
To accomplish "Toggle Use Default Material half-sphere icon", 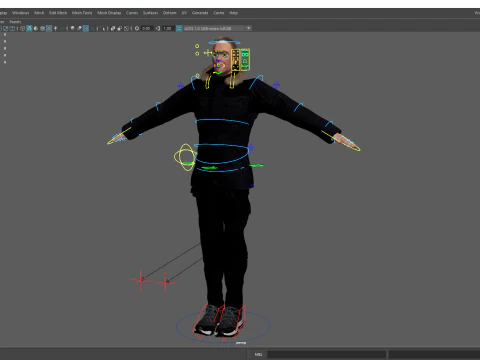I will pos(36,28).
